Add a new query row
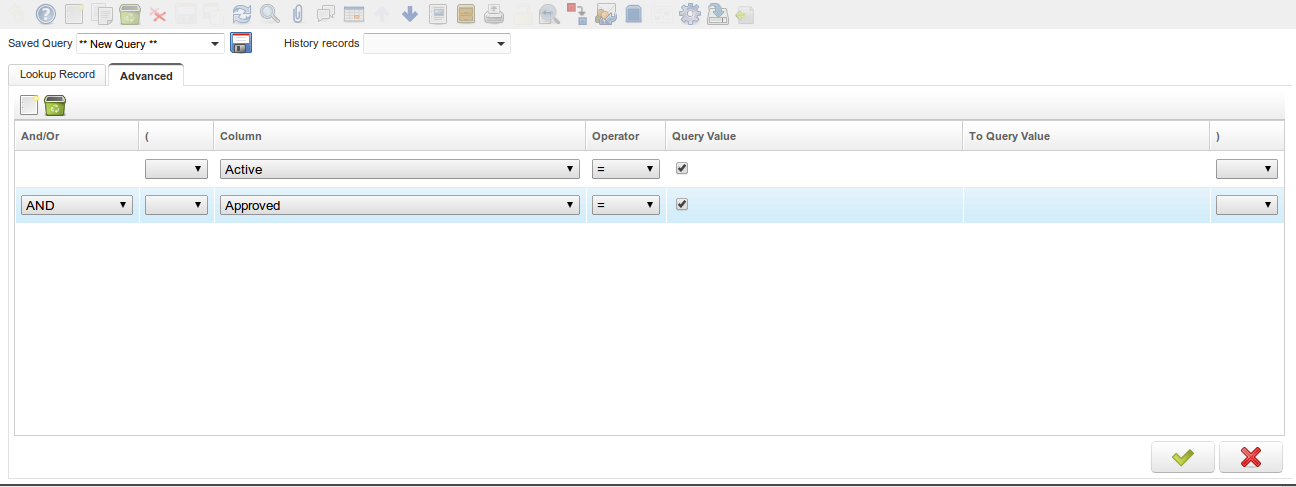The image size is (1296, 487). [29, 105]
